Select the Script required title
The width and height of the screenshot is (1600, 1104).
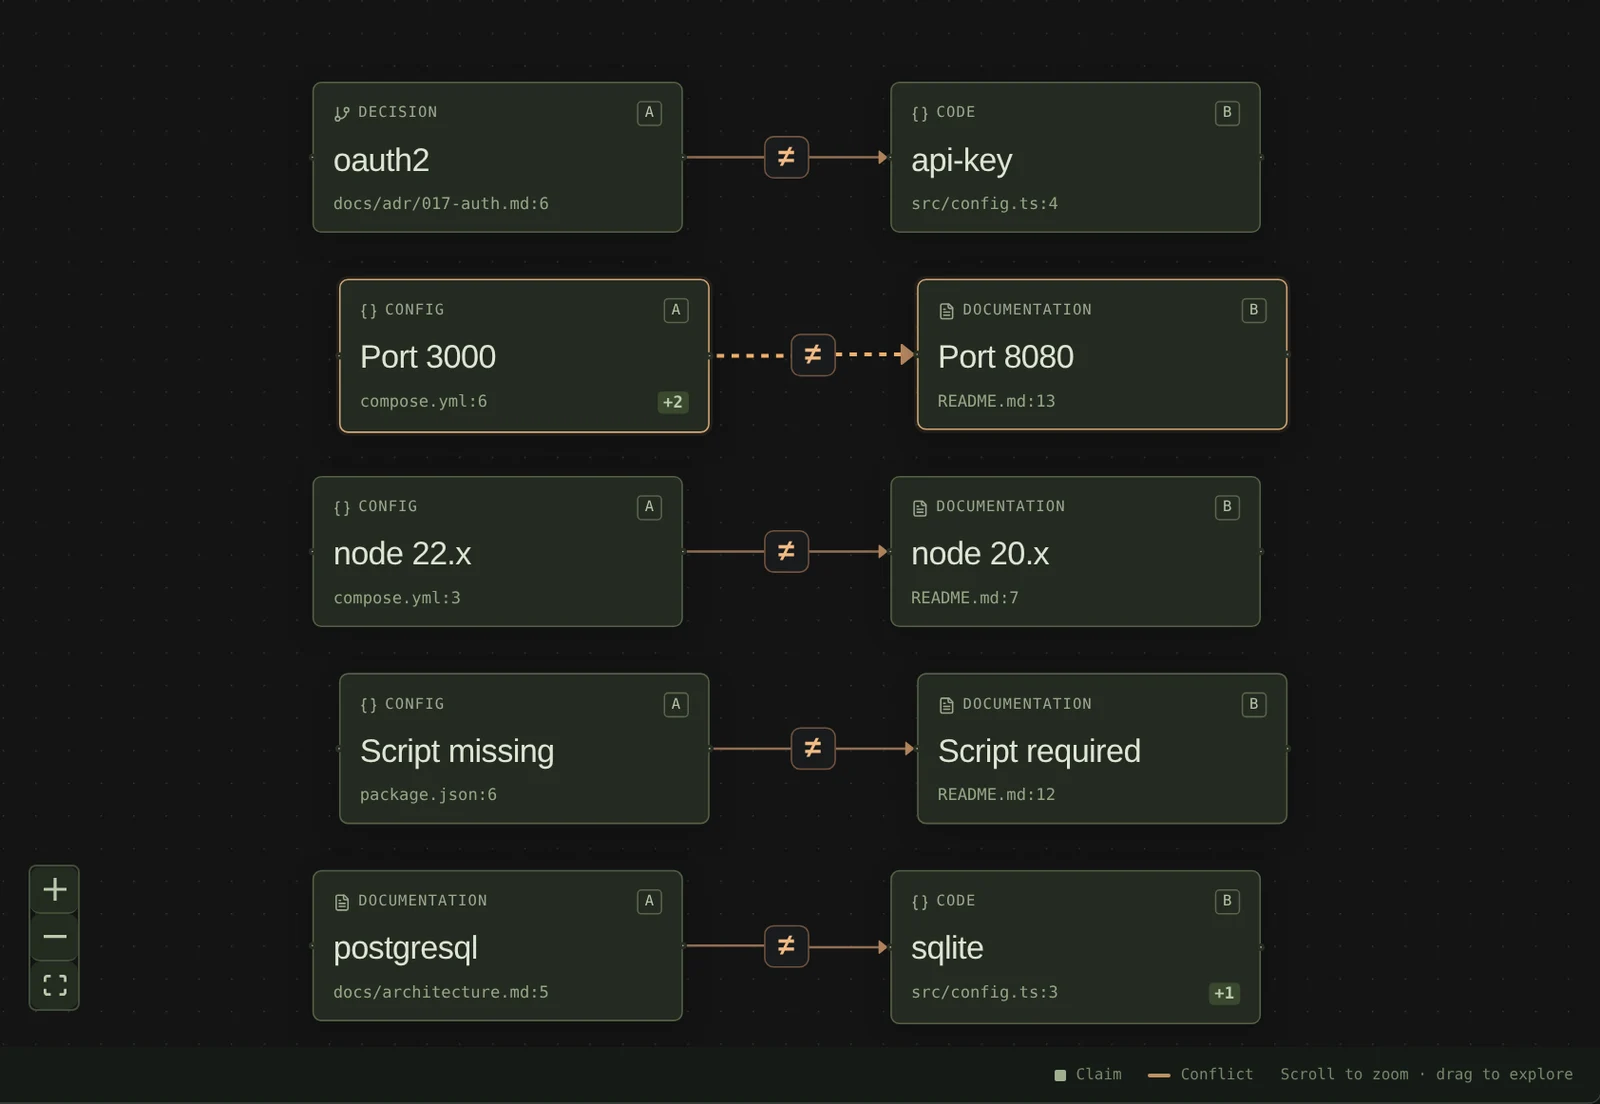pos(1039,751)
